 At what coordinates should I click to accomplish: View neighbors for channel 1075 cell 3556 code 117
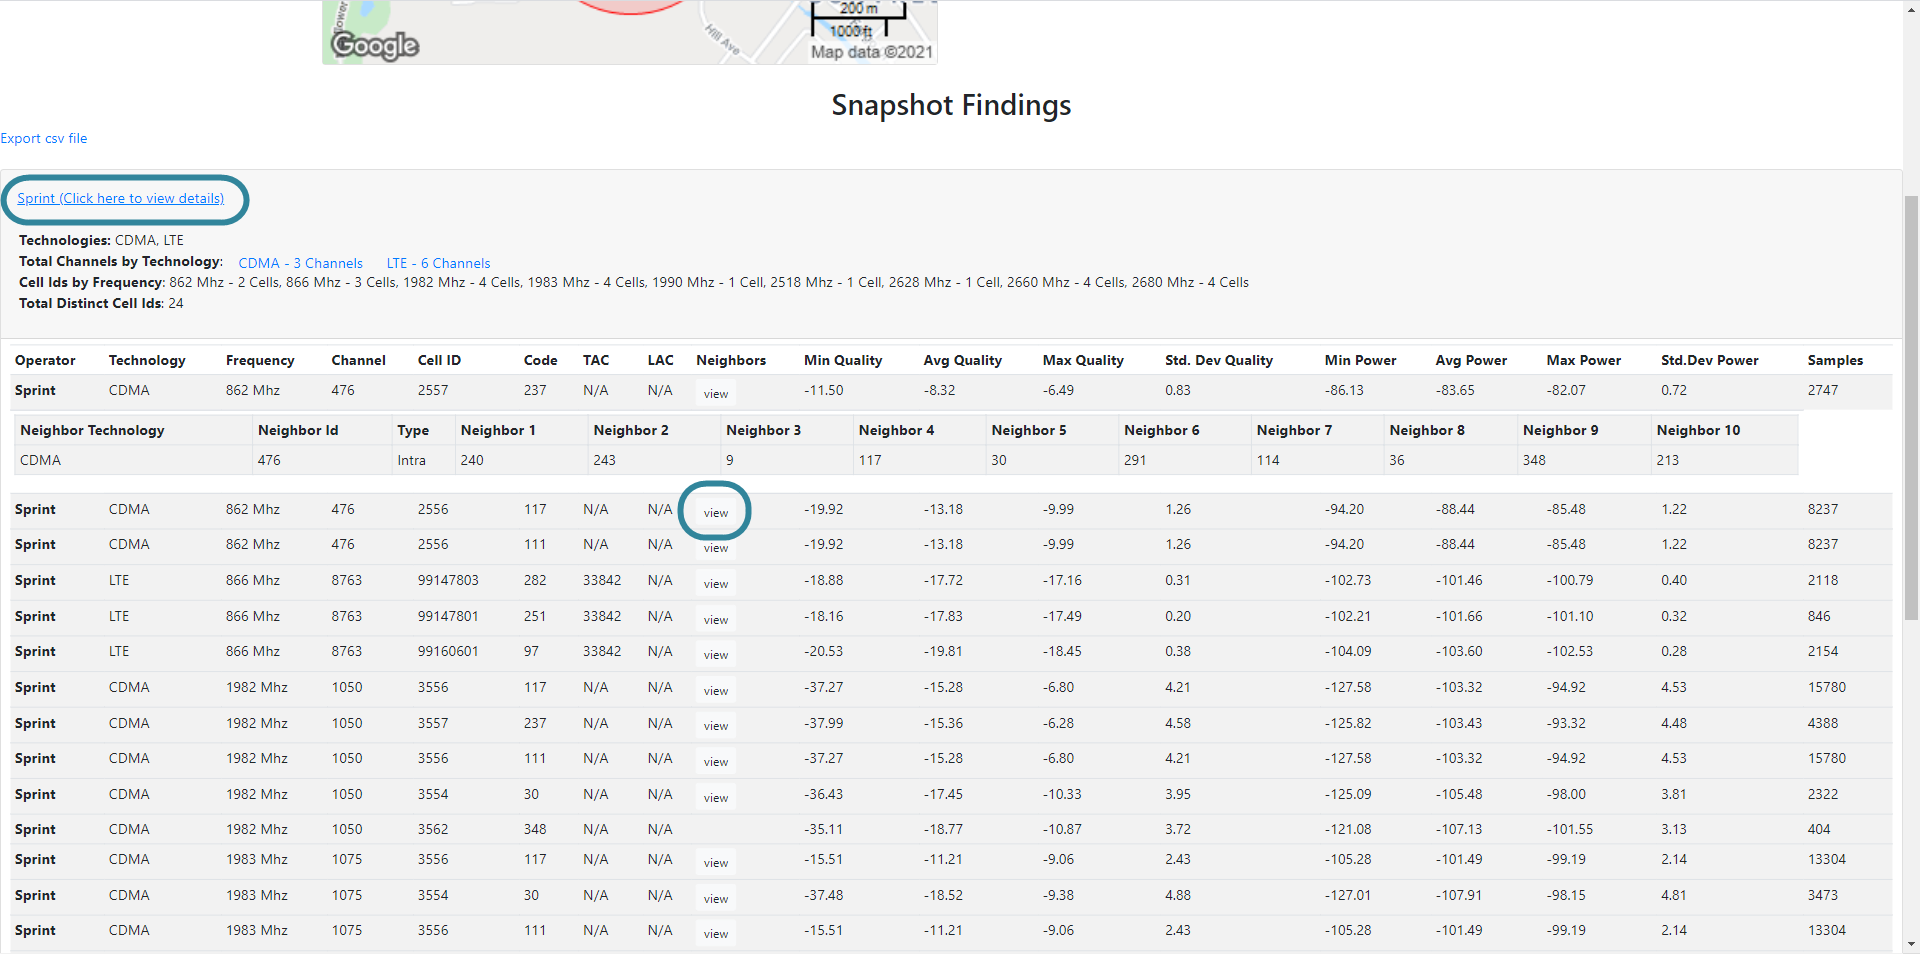[x=715, y=863]
